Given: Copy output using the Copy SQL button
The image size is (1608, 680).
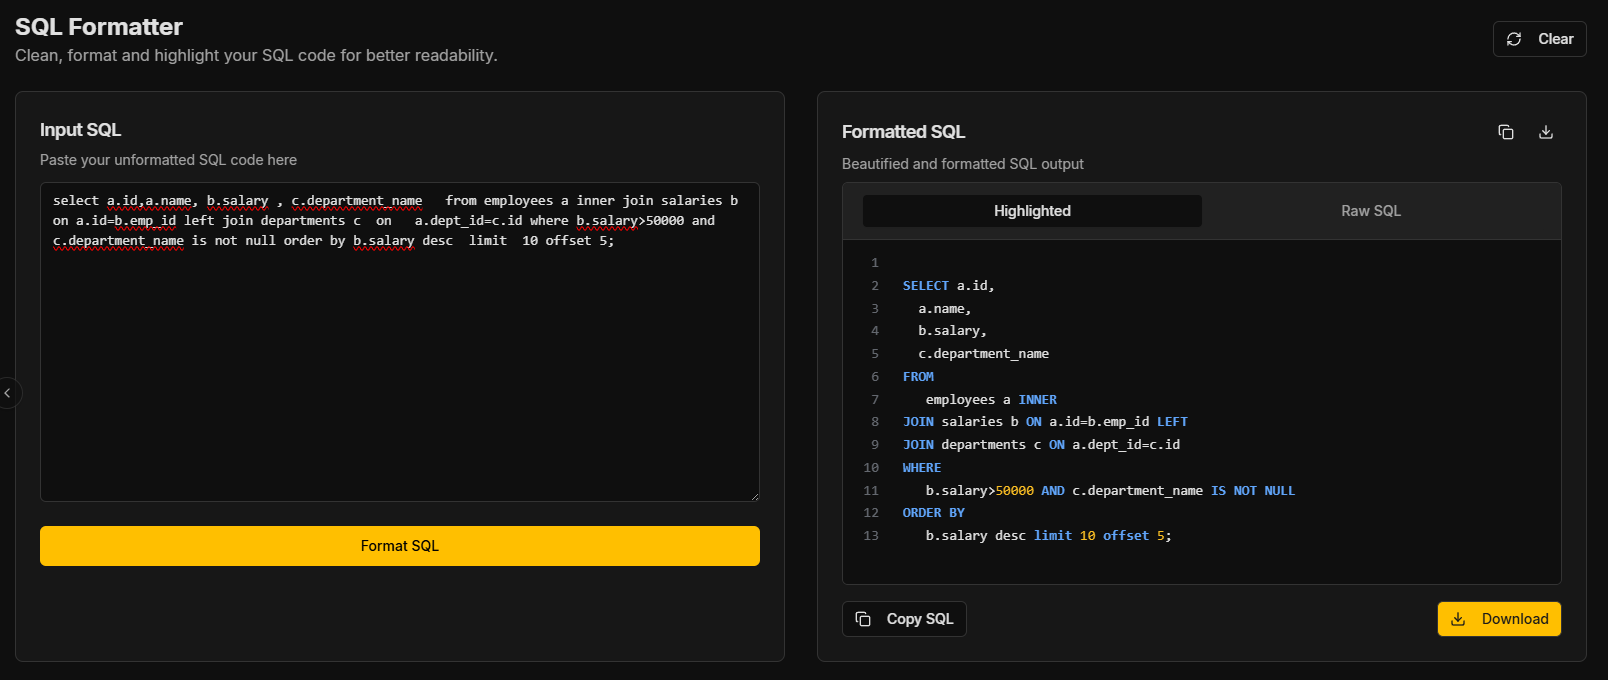Looking at the screenshot, I should [x=904, y=619].
